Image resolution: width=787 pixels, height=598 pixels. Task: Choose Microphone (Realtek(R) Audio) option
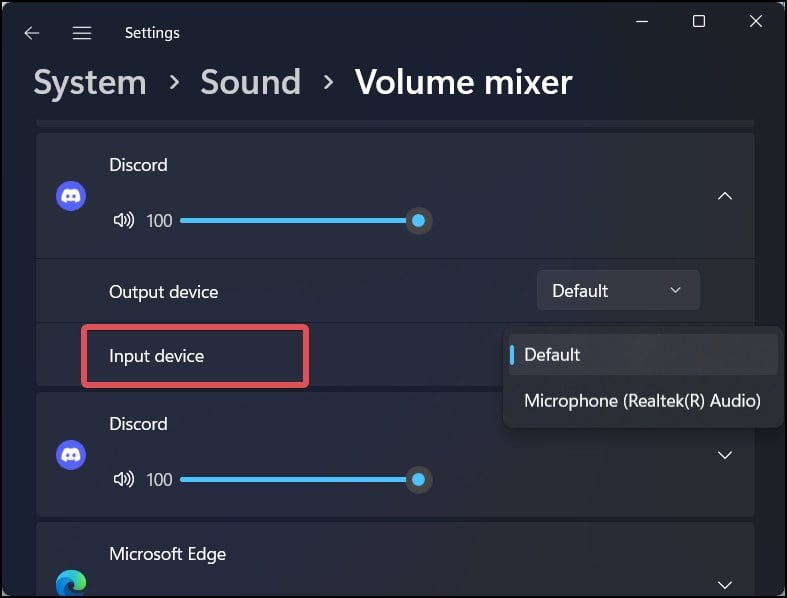(643, 401)
